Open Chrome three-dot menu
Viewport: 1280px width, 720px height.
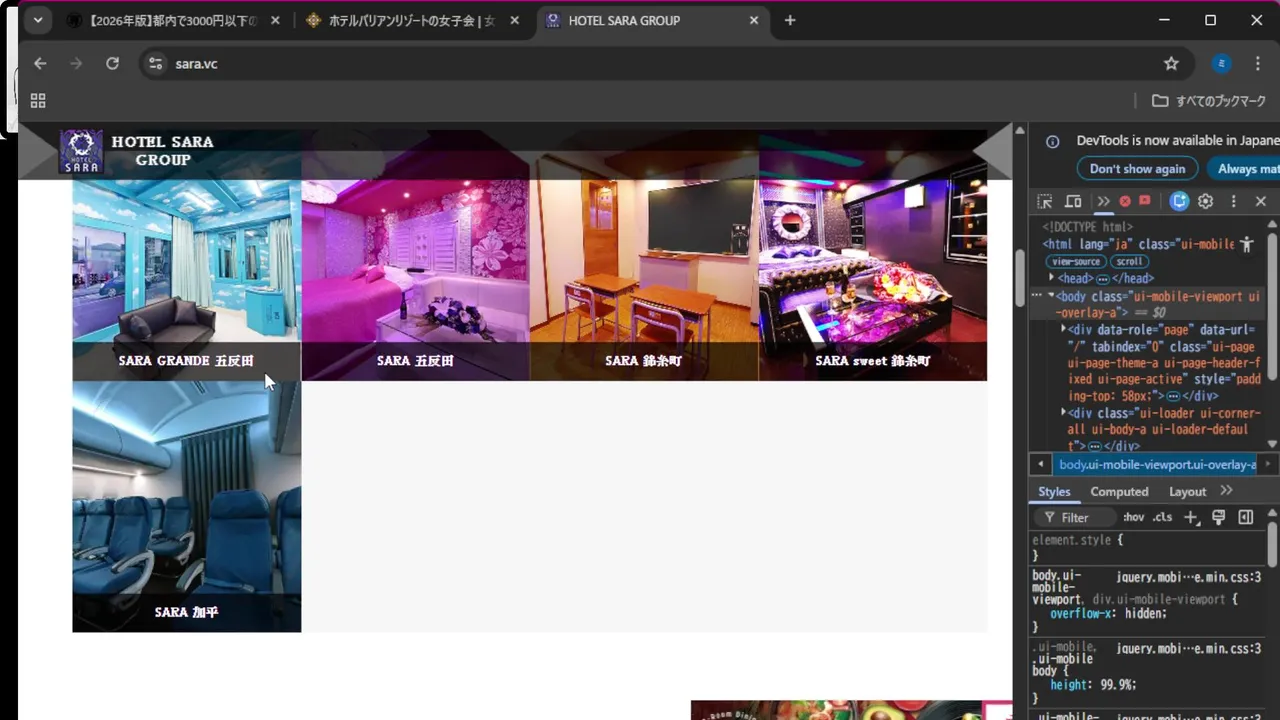(x=1258, y=64)
